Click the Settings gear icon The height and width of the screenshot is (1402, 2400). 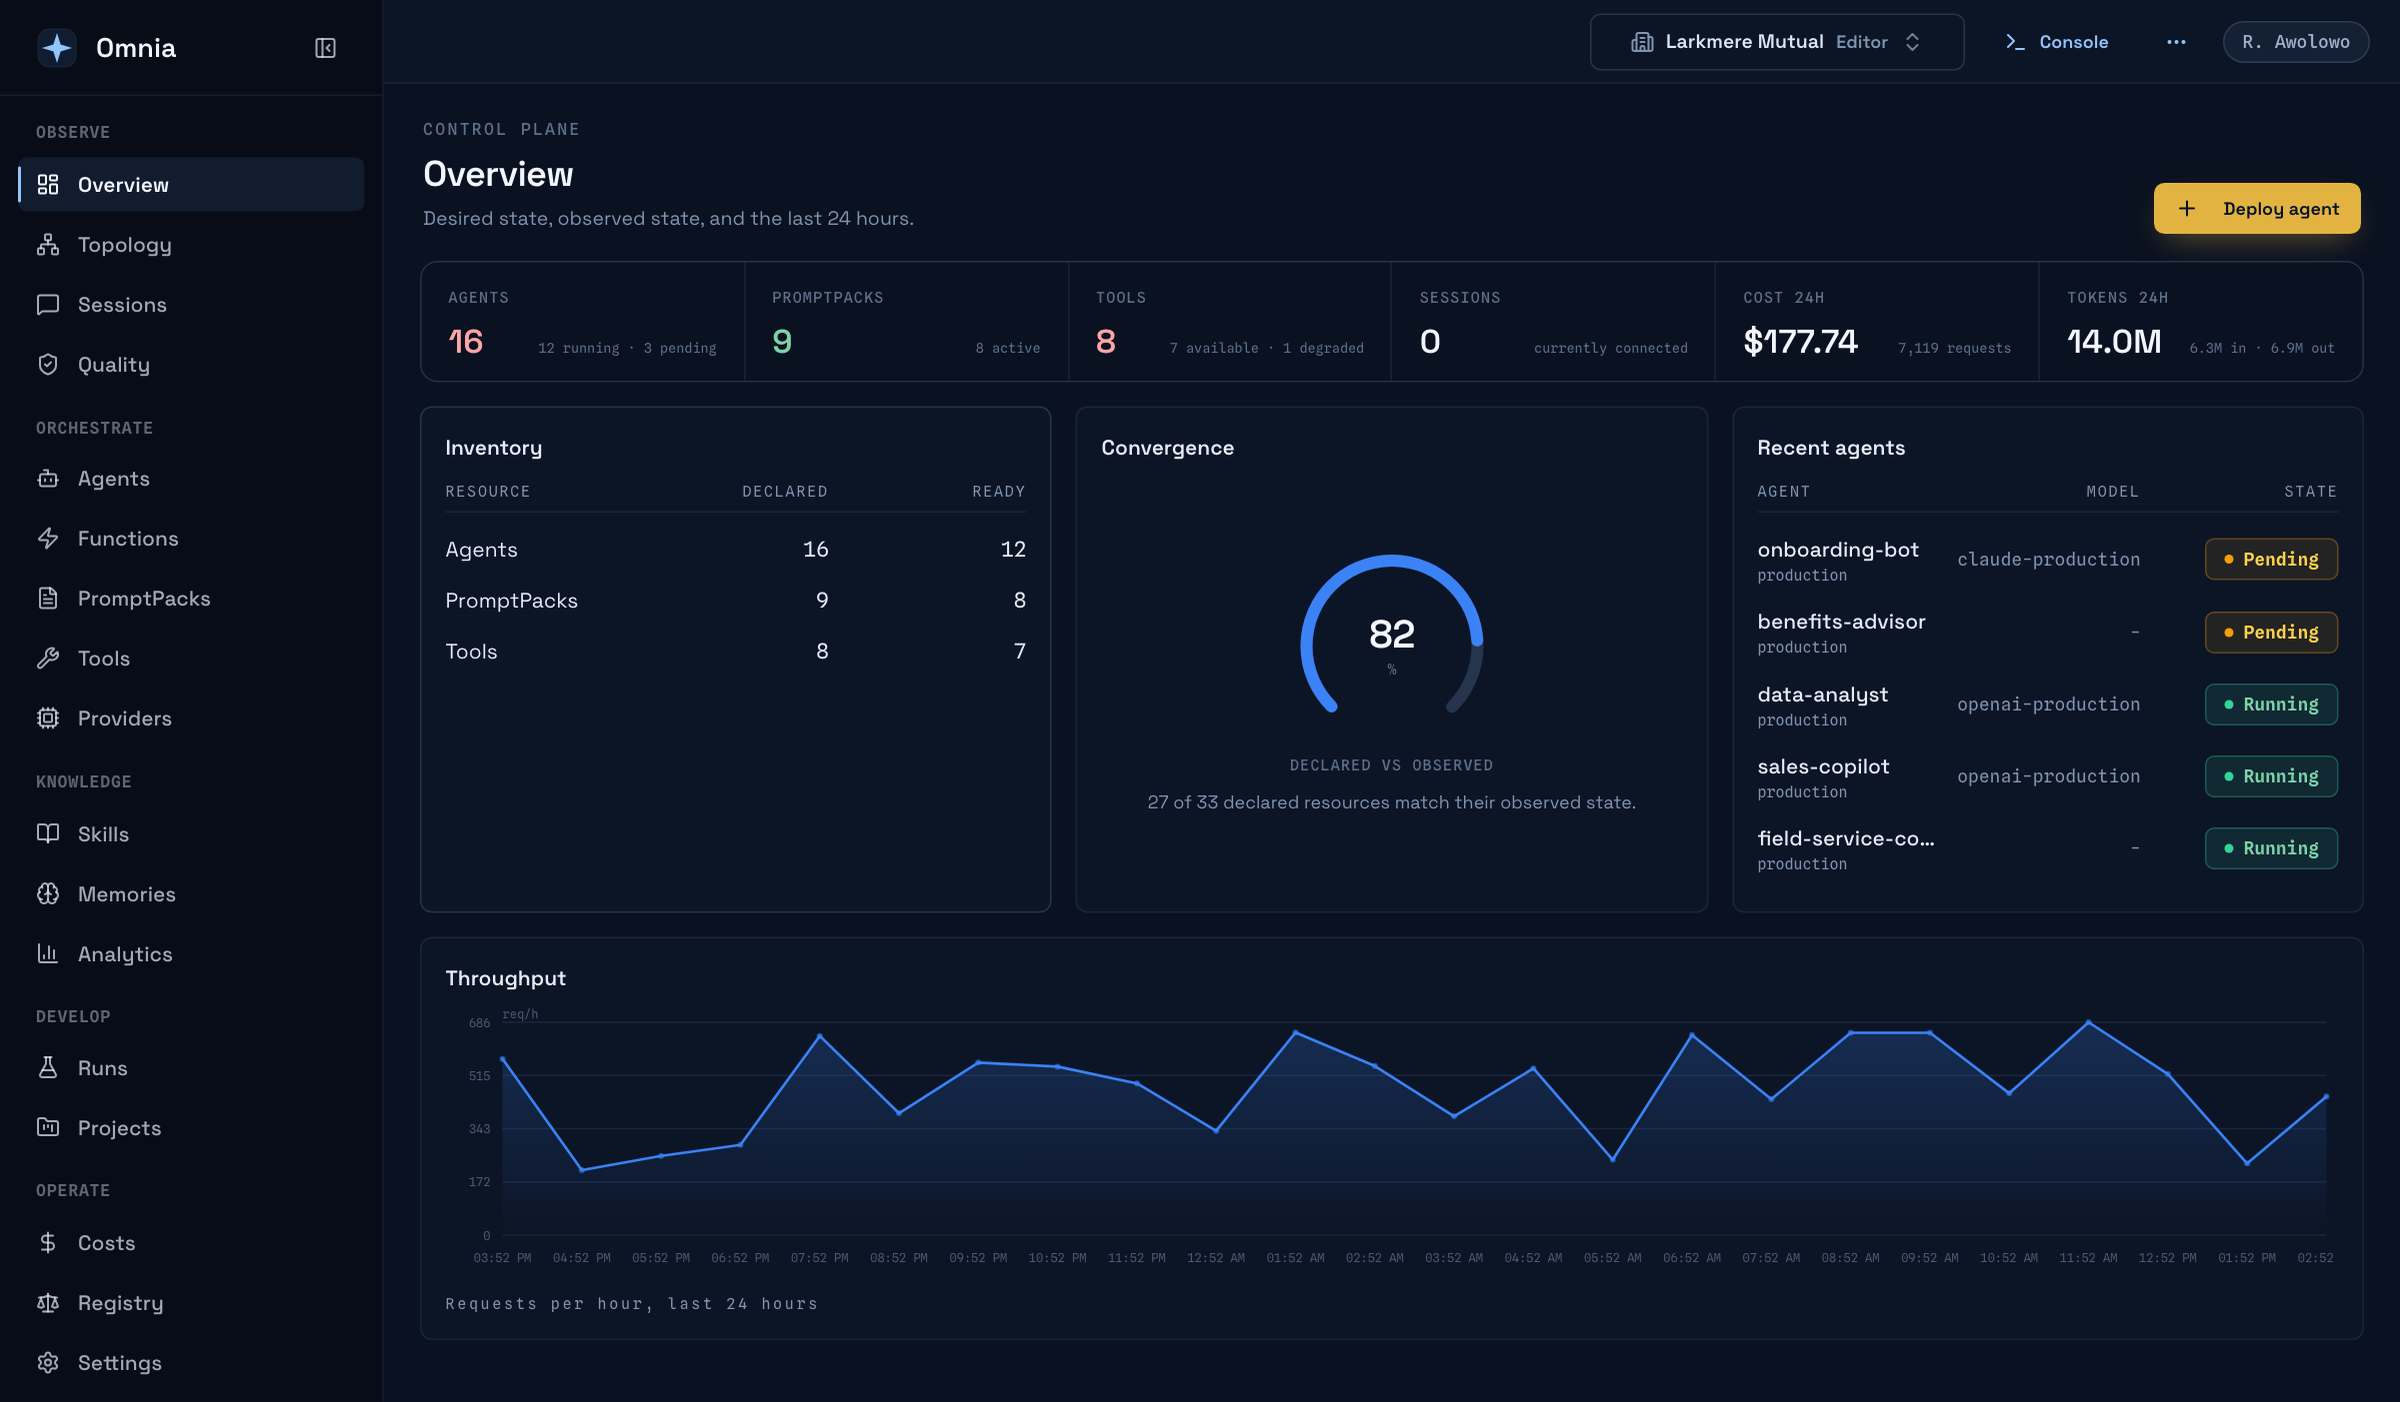[48, 1363]
